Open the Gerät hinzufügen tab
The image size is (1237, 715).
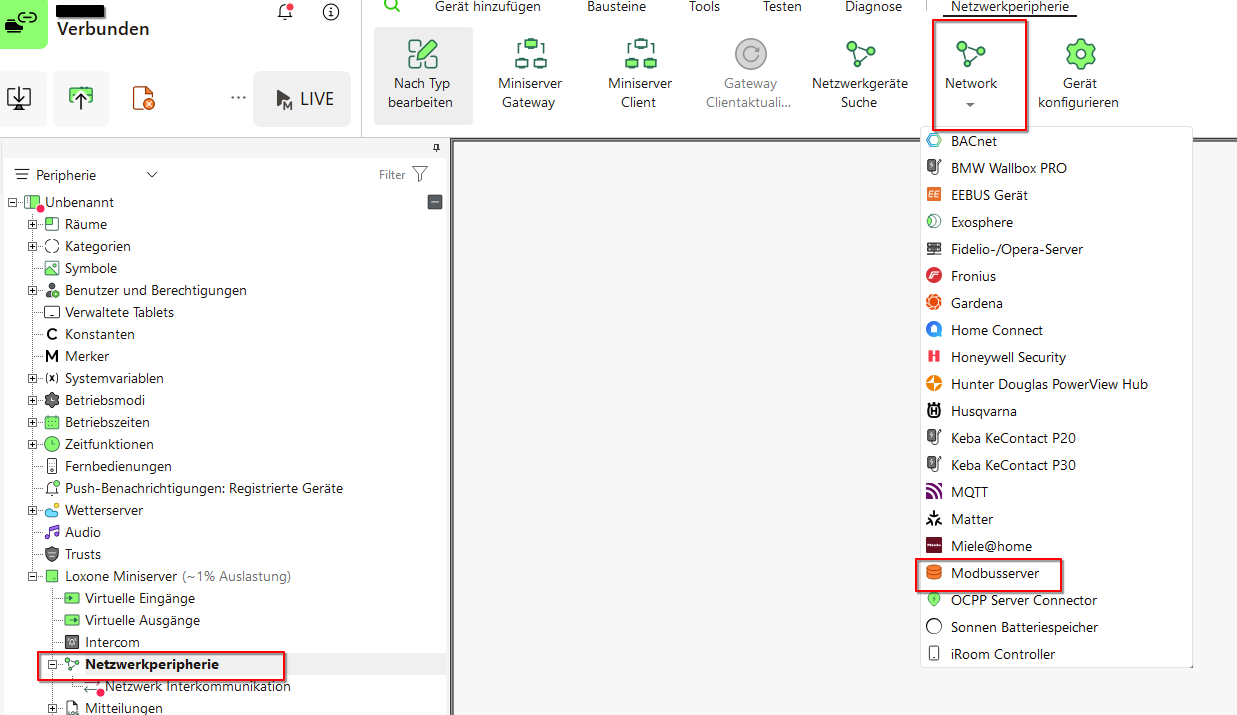(x=488, y=7)
